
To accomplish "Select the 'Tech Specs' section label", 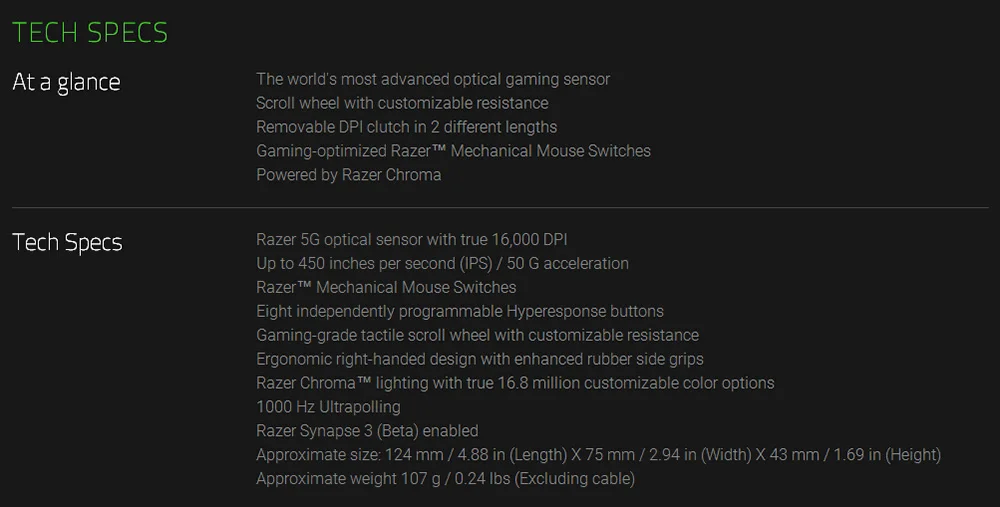I will (x=67, y=243).
